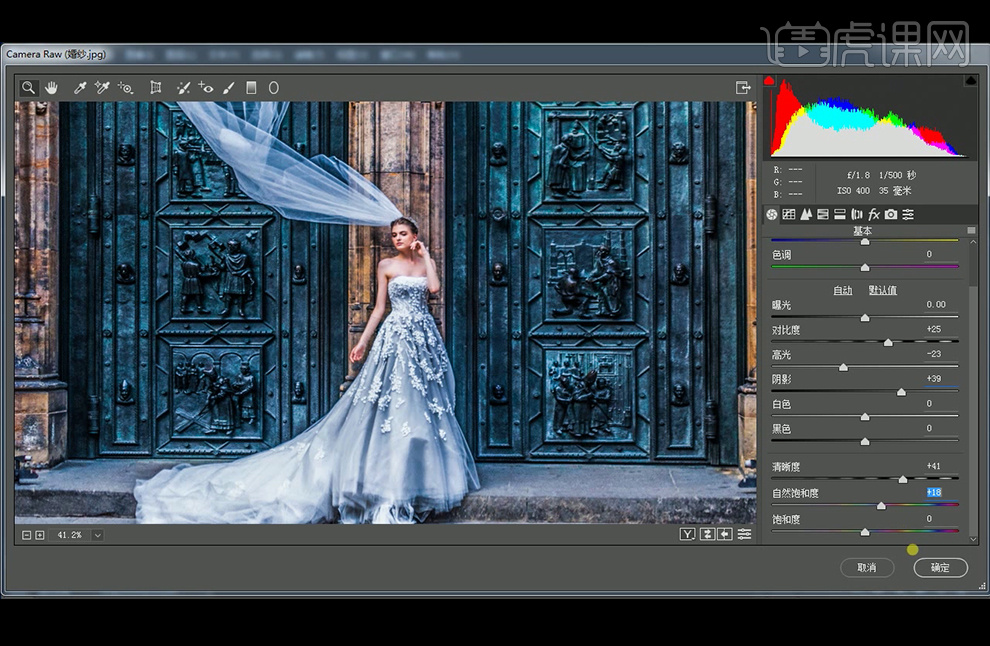Choose the Graduated Filter tool
Image resolution: width=990 pixels, height=646 pixels.
tap(251, 88)
